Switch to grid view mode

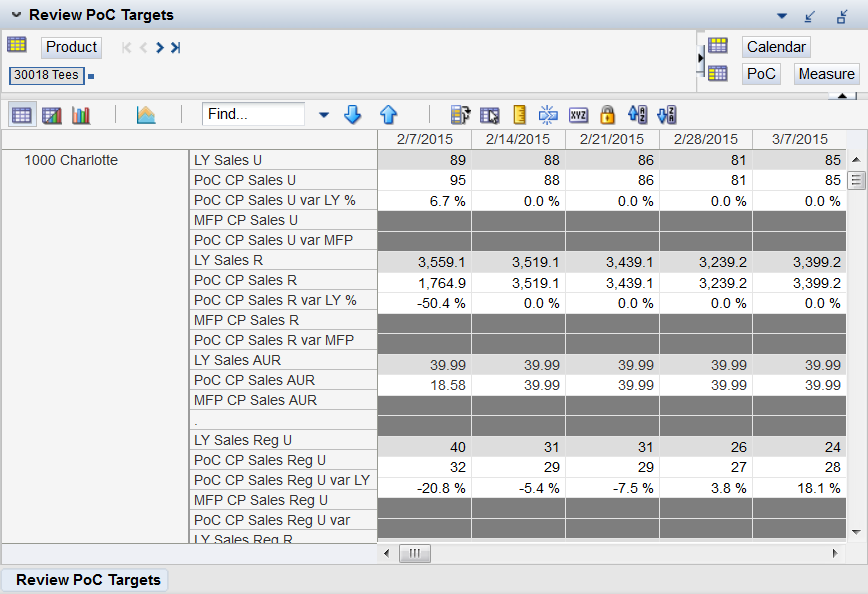click(21, 115)
